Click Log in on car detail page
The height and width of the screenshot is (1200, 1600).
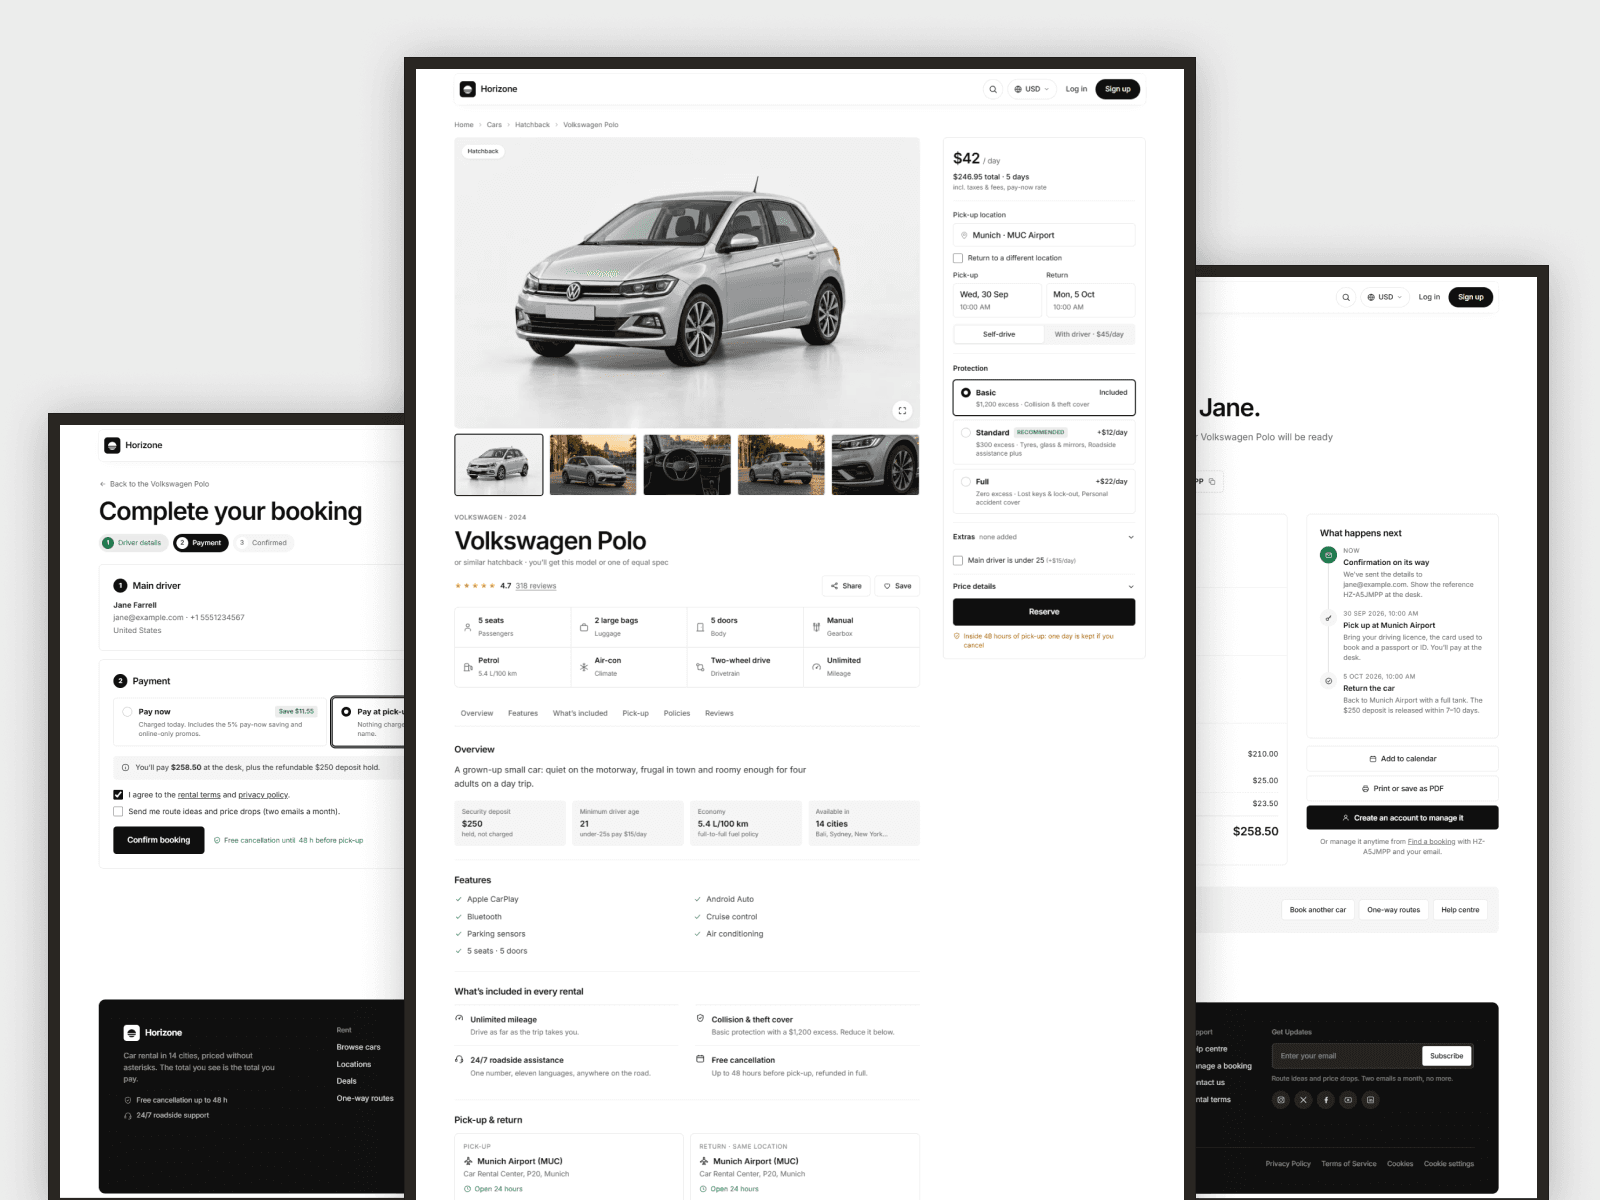(x=1076, y=89)
